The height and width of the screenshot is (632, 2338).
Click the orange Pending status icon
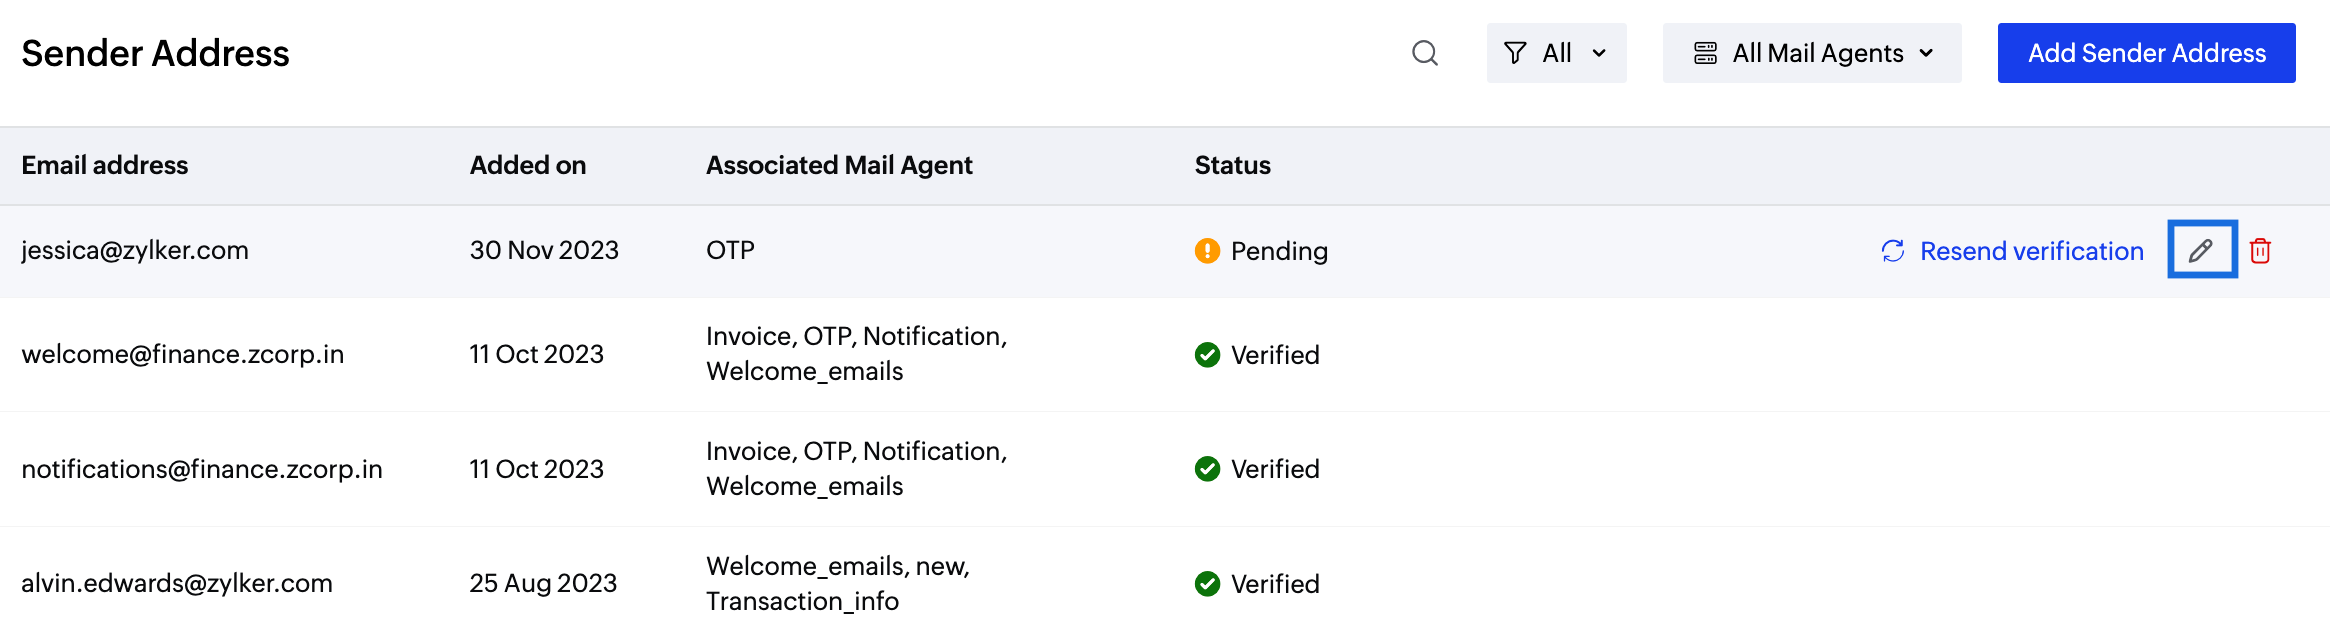1207,251
